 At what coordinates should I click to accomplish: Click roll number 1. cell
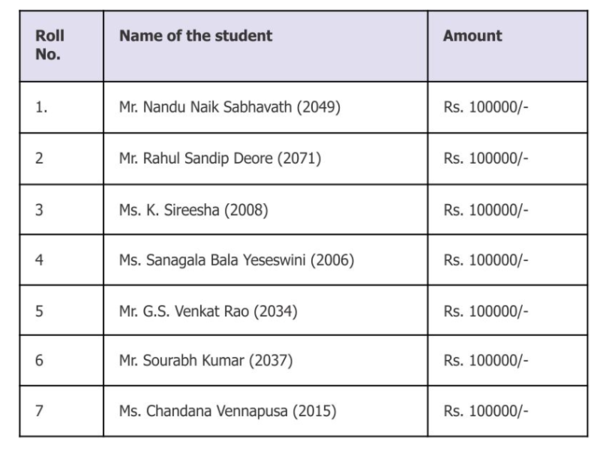(x=41, y=108)
